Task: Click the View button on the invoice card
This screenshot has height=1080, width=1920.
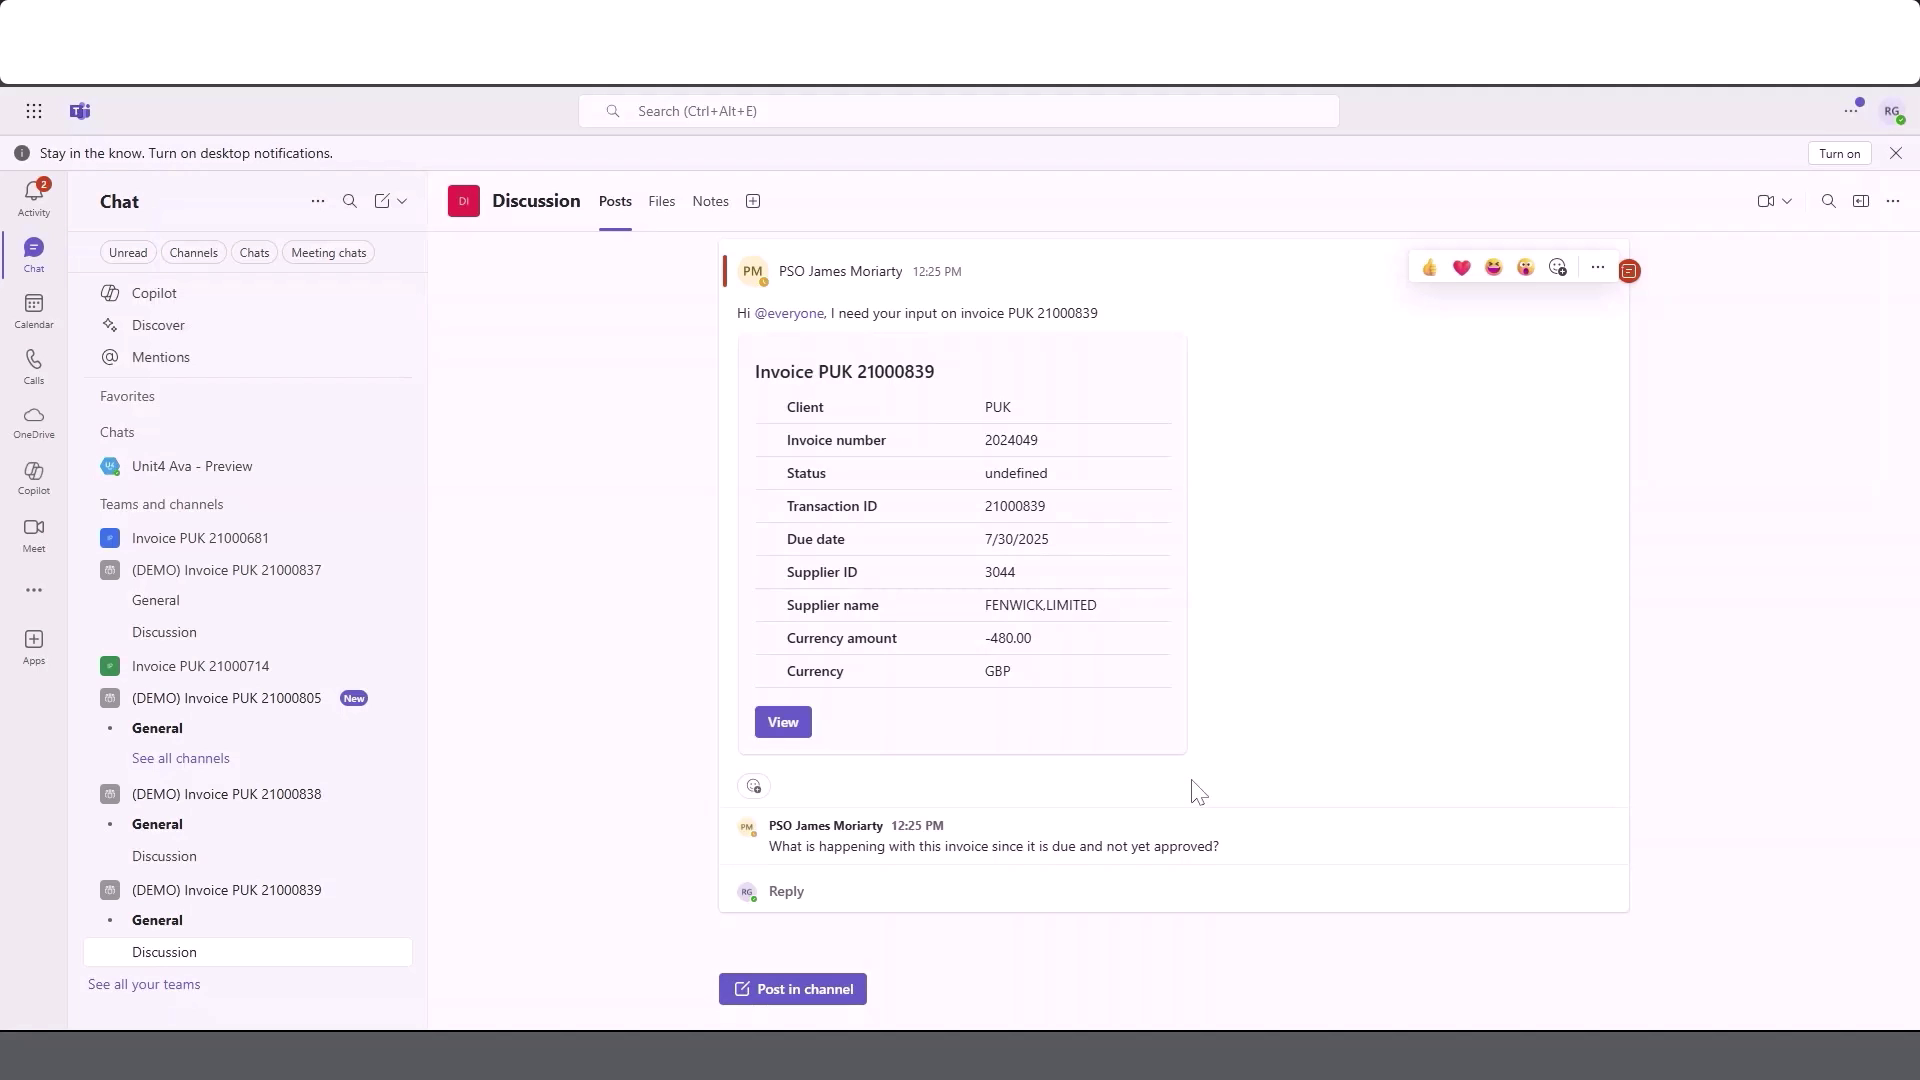Action: pos(782,721)
